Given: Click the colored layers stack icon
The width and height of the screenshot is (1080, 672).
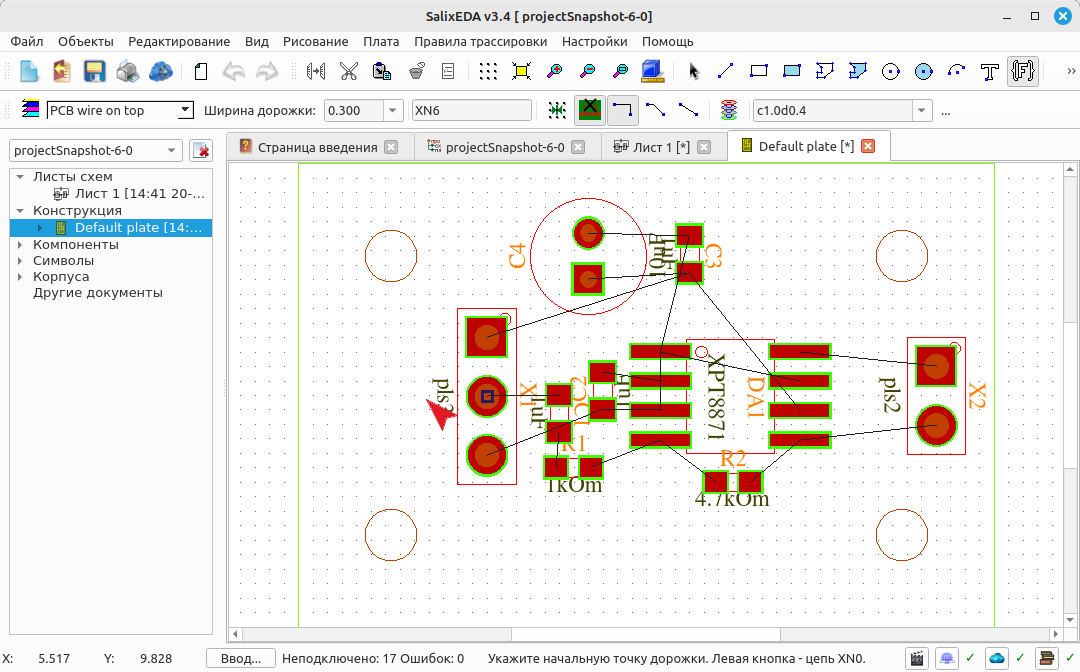Looking at the screenshot, I should (30, 110).
